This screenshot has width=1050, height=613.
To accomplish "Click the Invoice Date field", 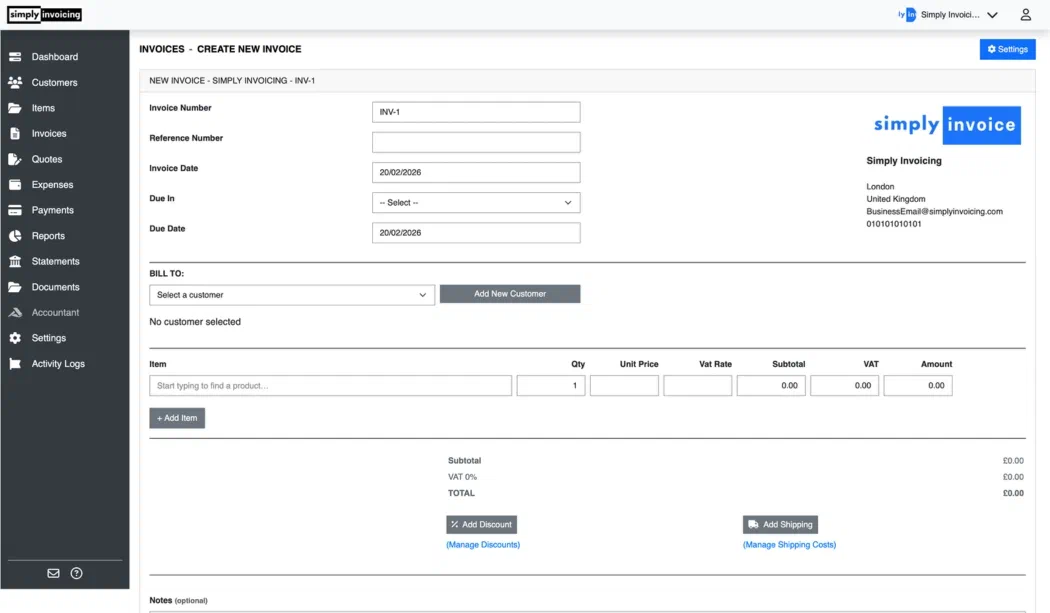I will pyautogui.click(x=476, y=172).
